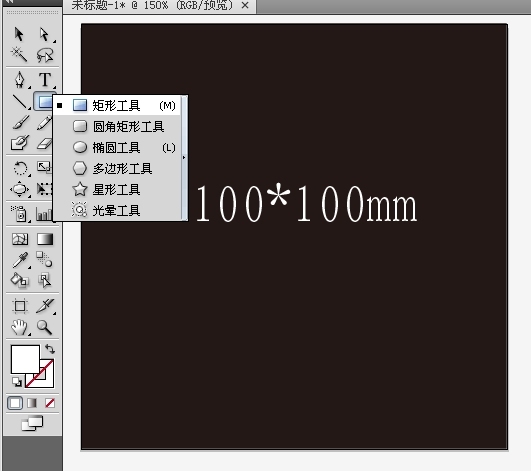The height and width of the screenshot is (471, 531).
Task: Select the Type tool
Action: (x=45, y=80)
